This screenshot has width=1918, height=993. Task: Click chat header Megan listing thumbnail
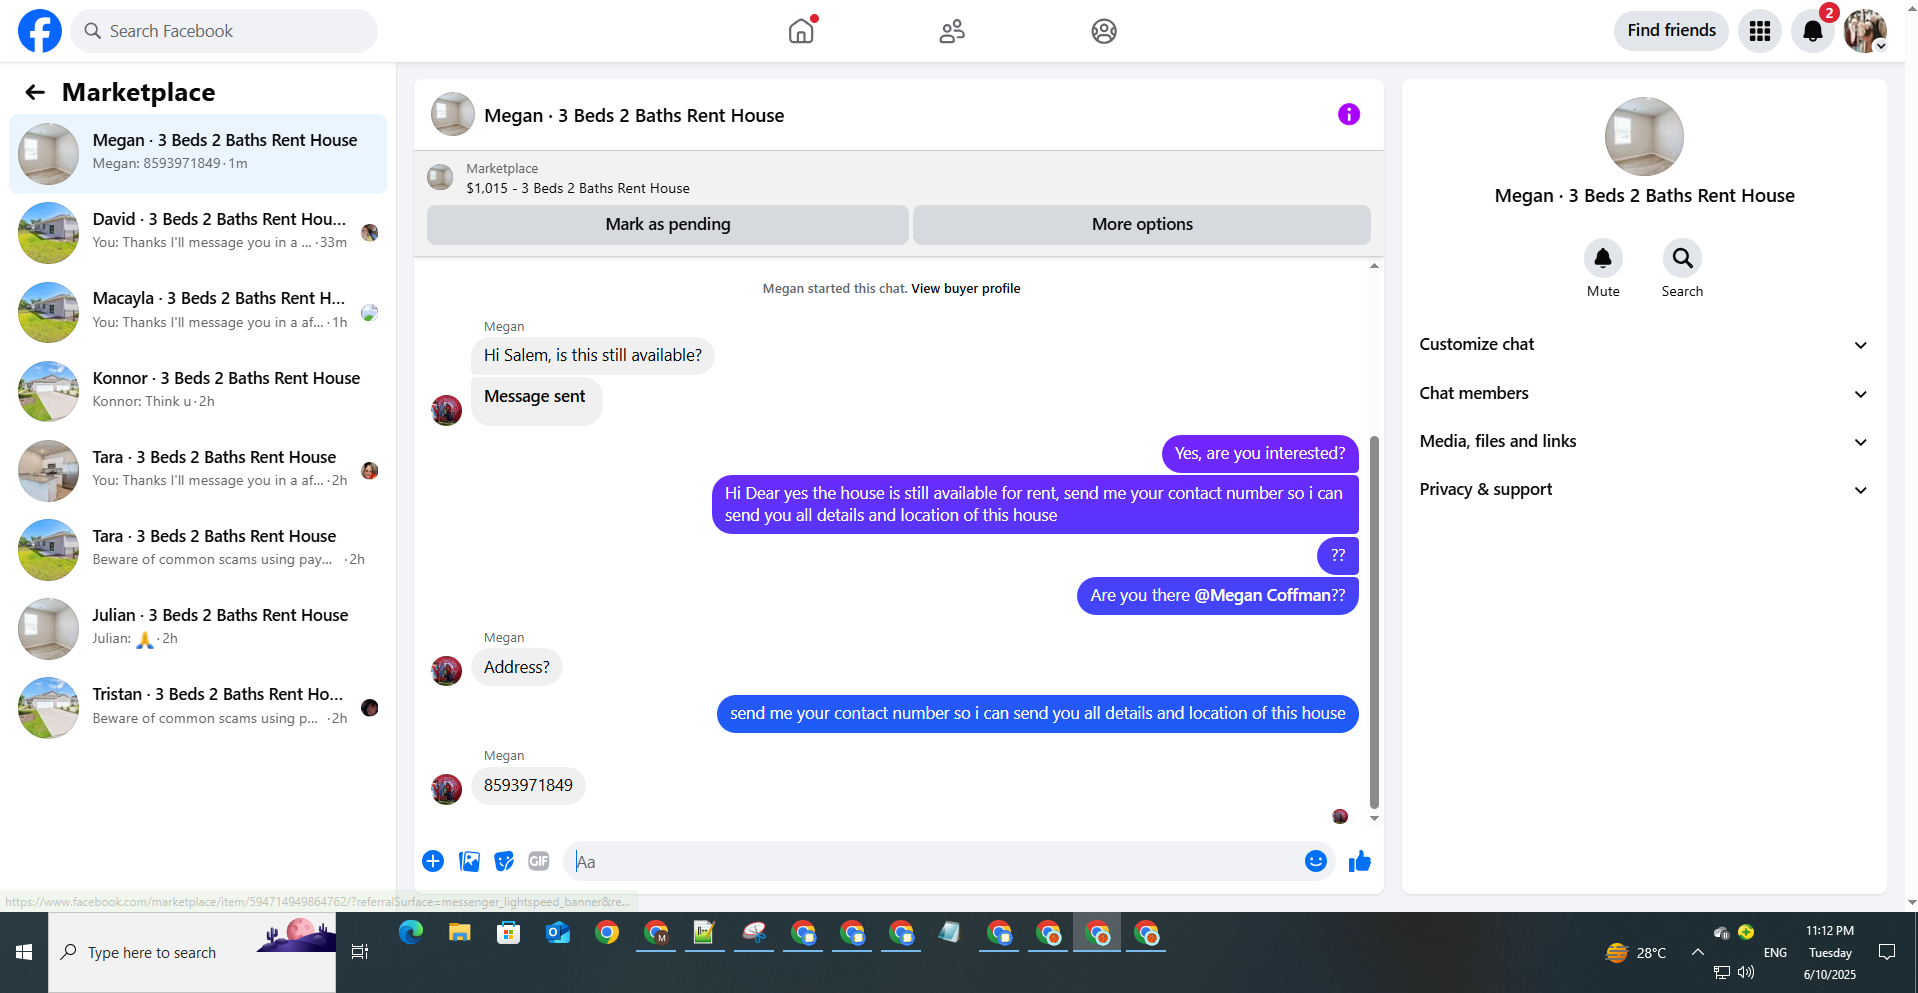click(453, 115)
